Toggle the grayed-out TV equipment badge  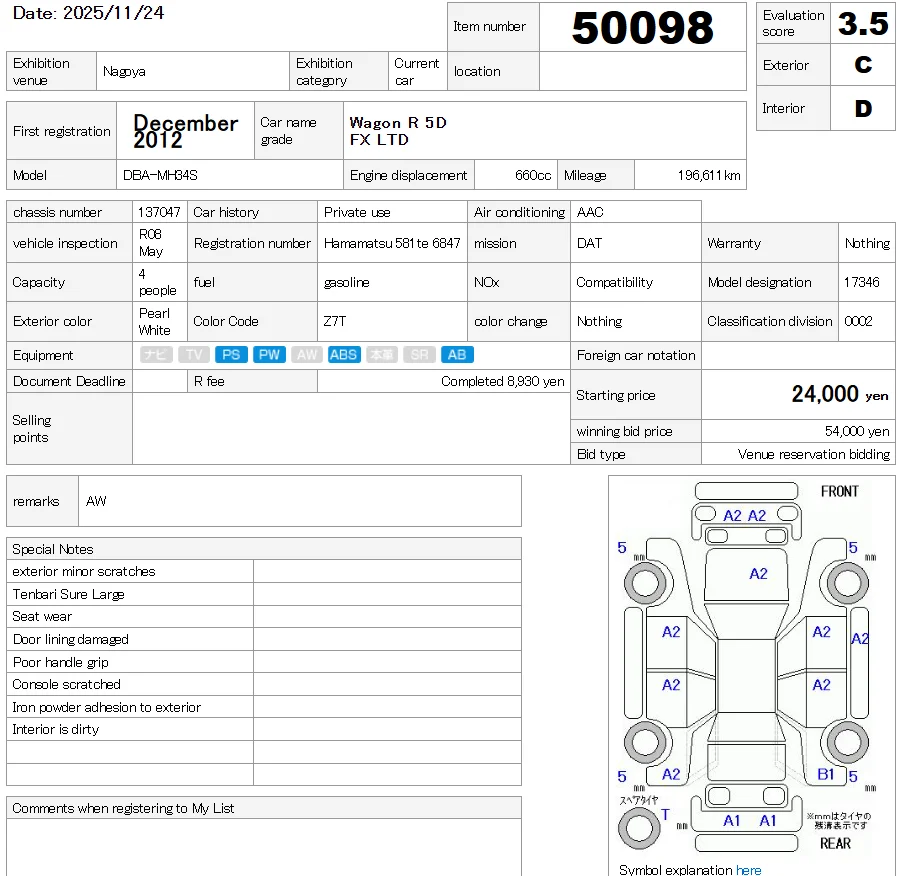point(194,354)
